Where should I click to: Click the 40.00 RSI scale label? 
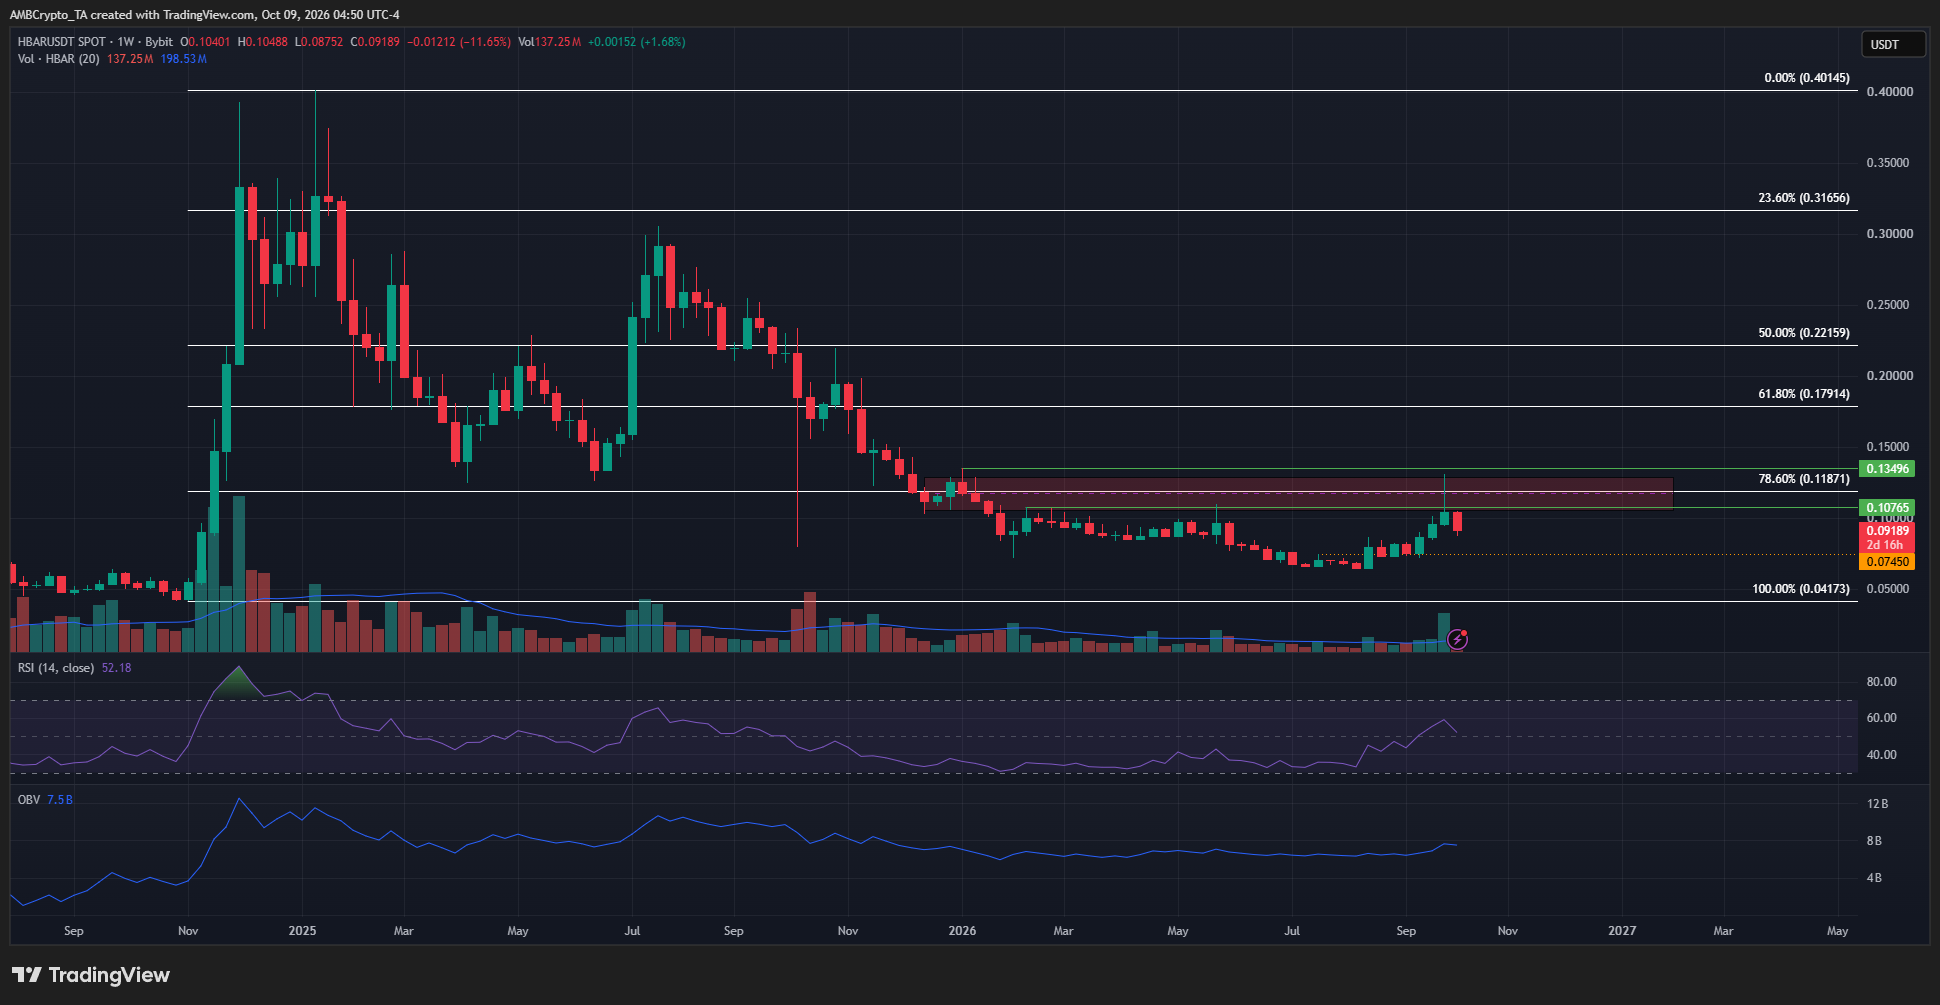tap(1882, 755)
